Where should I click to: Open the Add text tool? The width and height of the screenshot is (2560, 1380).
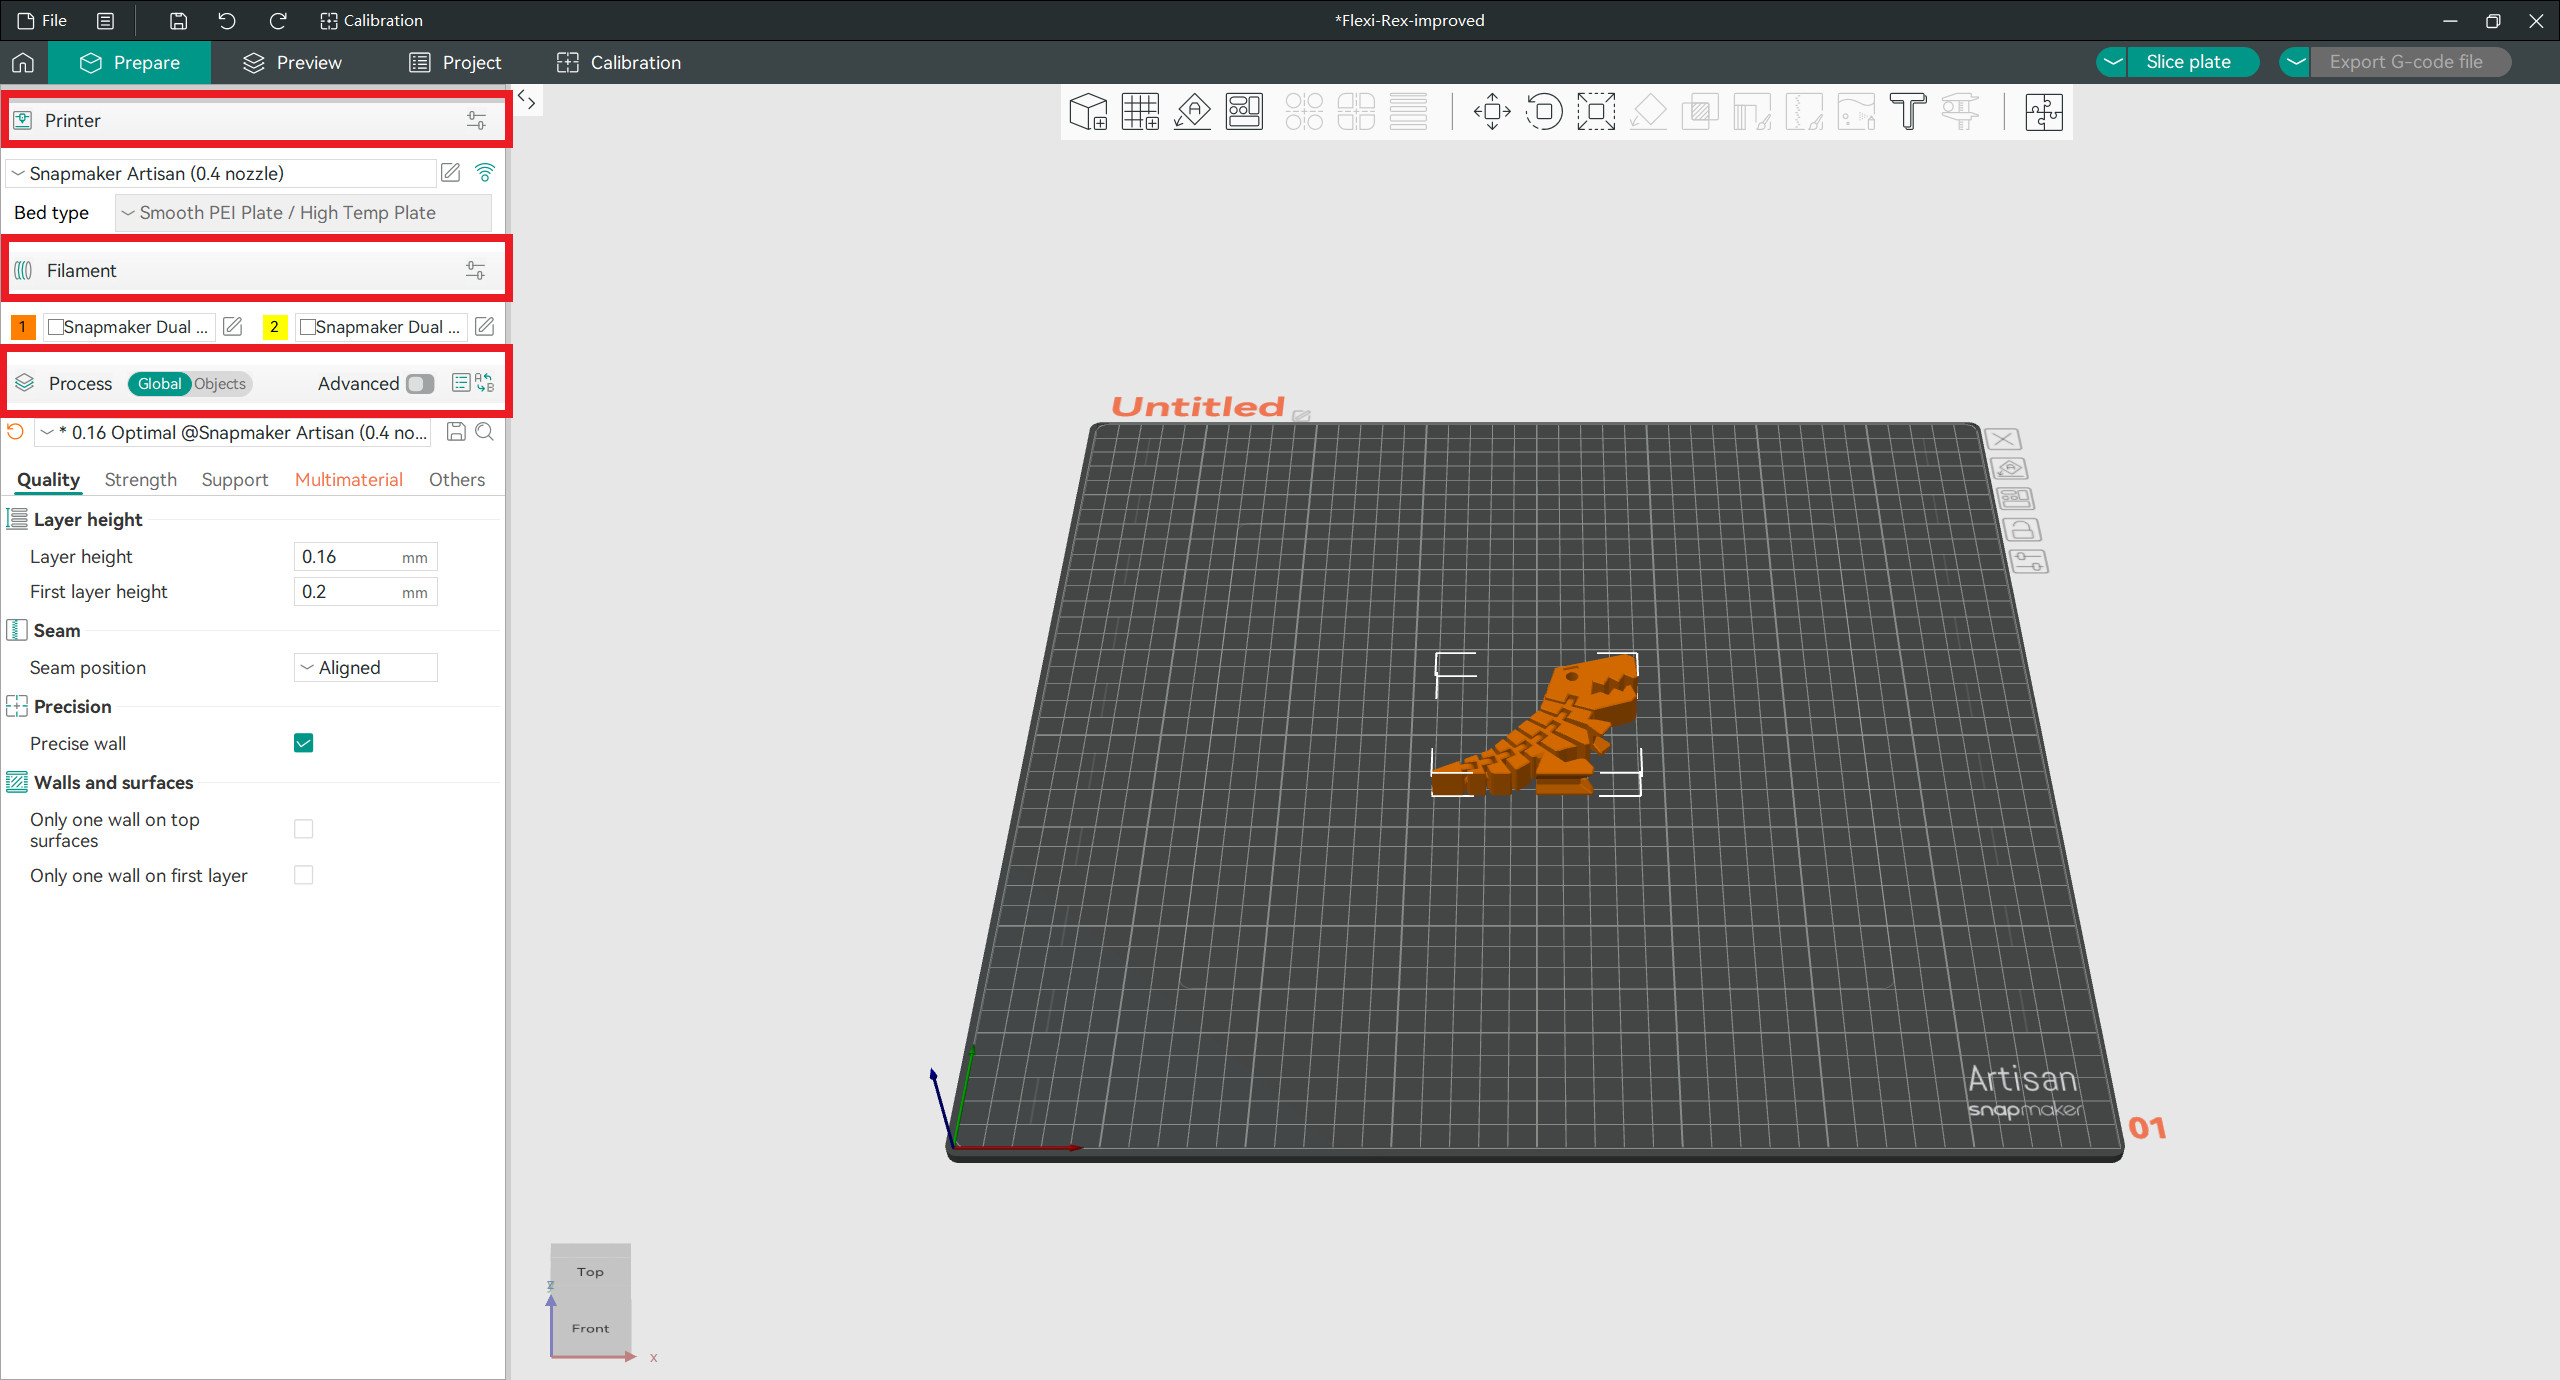[1909, 112]
